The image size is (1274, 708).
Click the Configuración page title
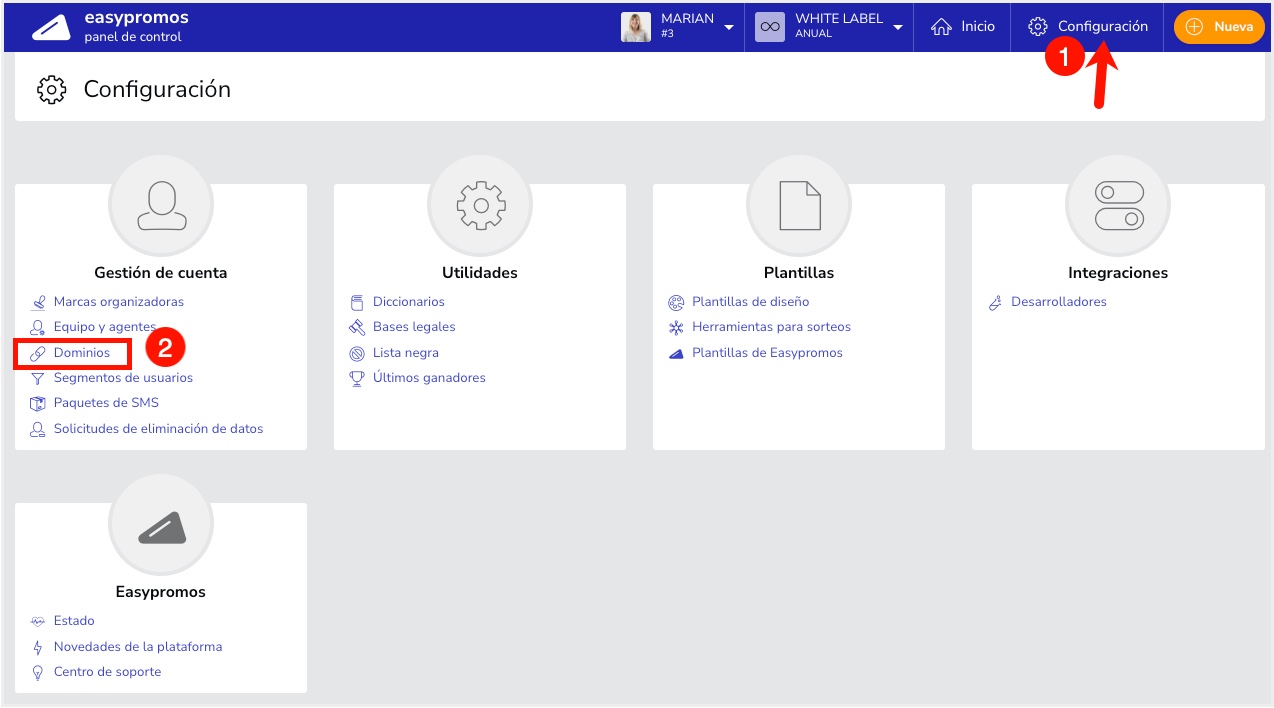pos(157,89)
